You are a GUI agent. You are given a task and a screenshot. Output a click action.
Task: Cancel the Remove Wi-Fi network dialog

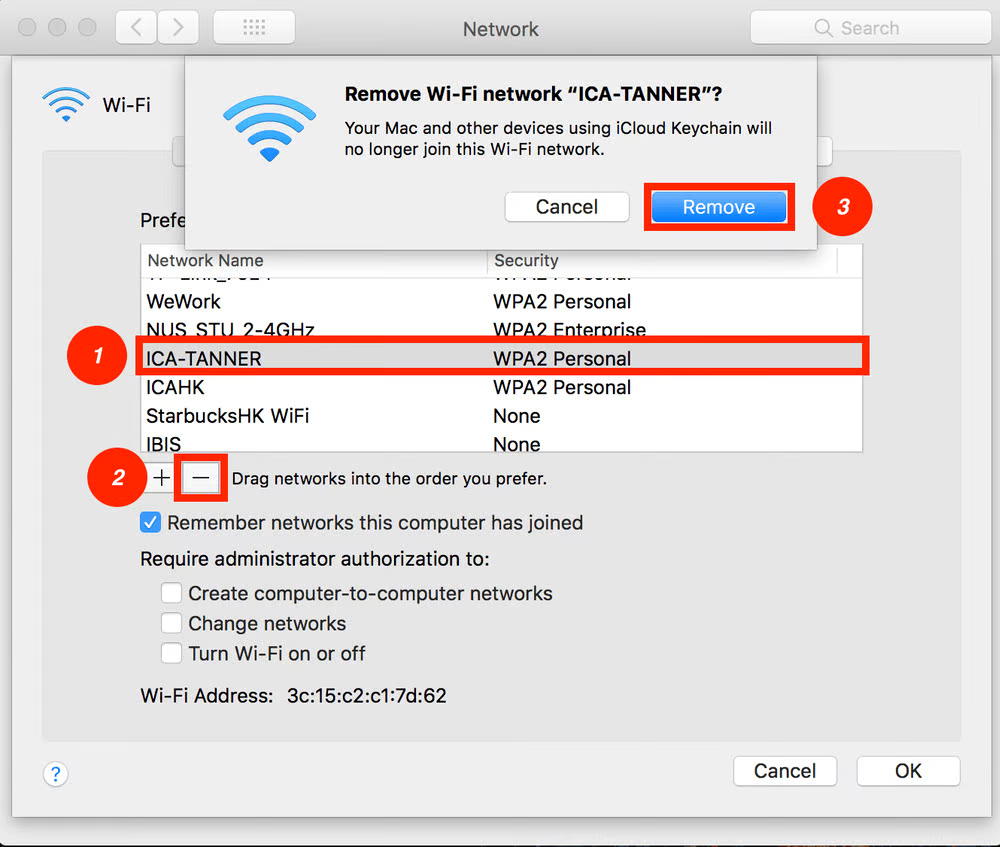[566, 207]
